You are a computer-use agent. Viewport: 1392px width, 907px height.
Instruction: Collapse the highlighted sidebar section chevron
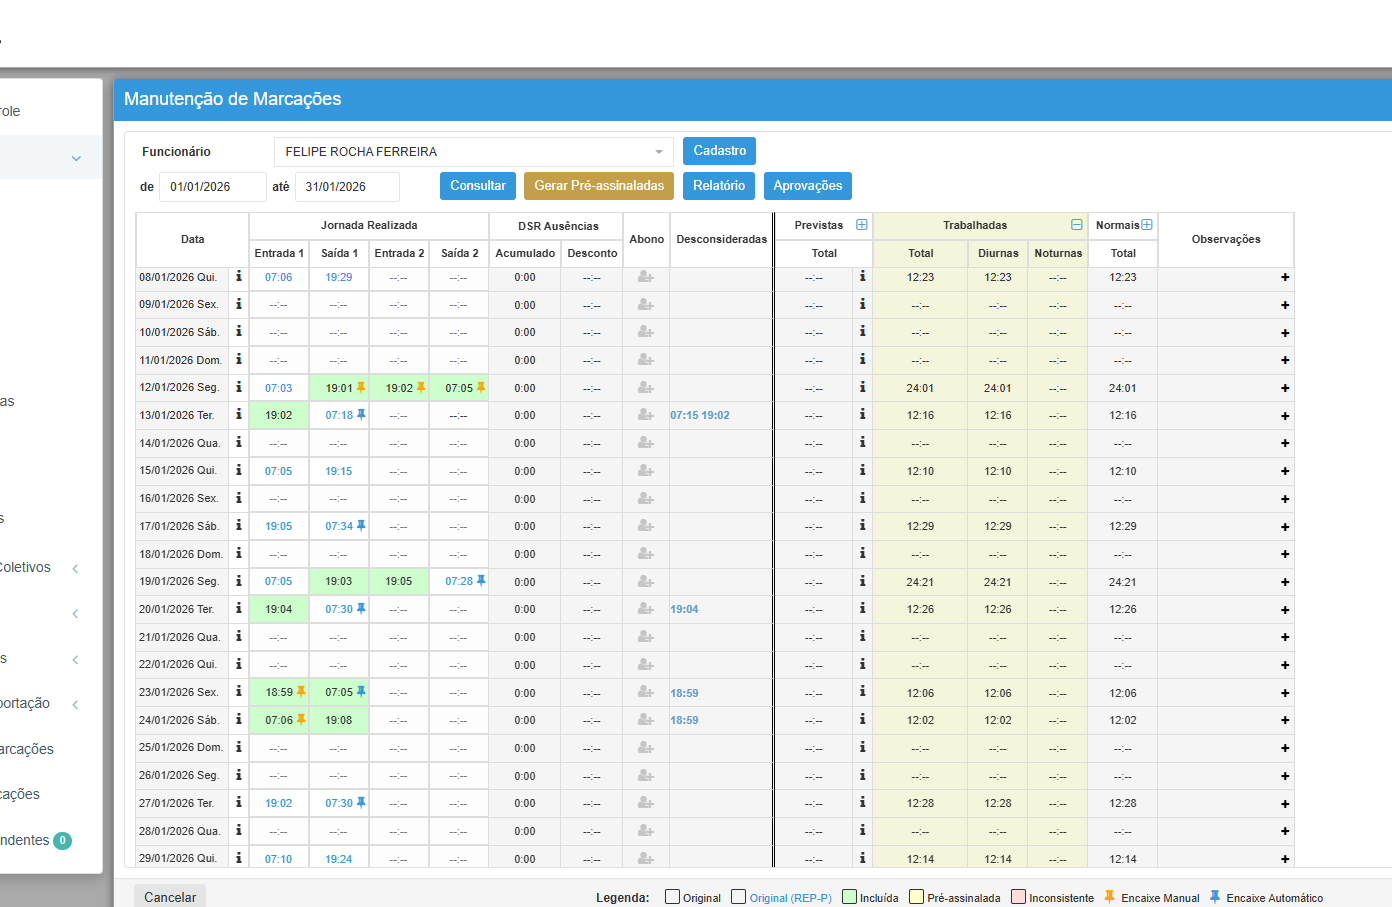[x=76, y=158]
